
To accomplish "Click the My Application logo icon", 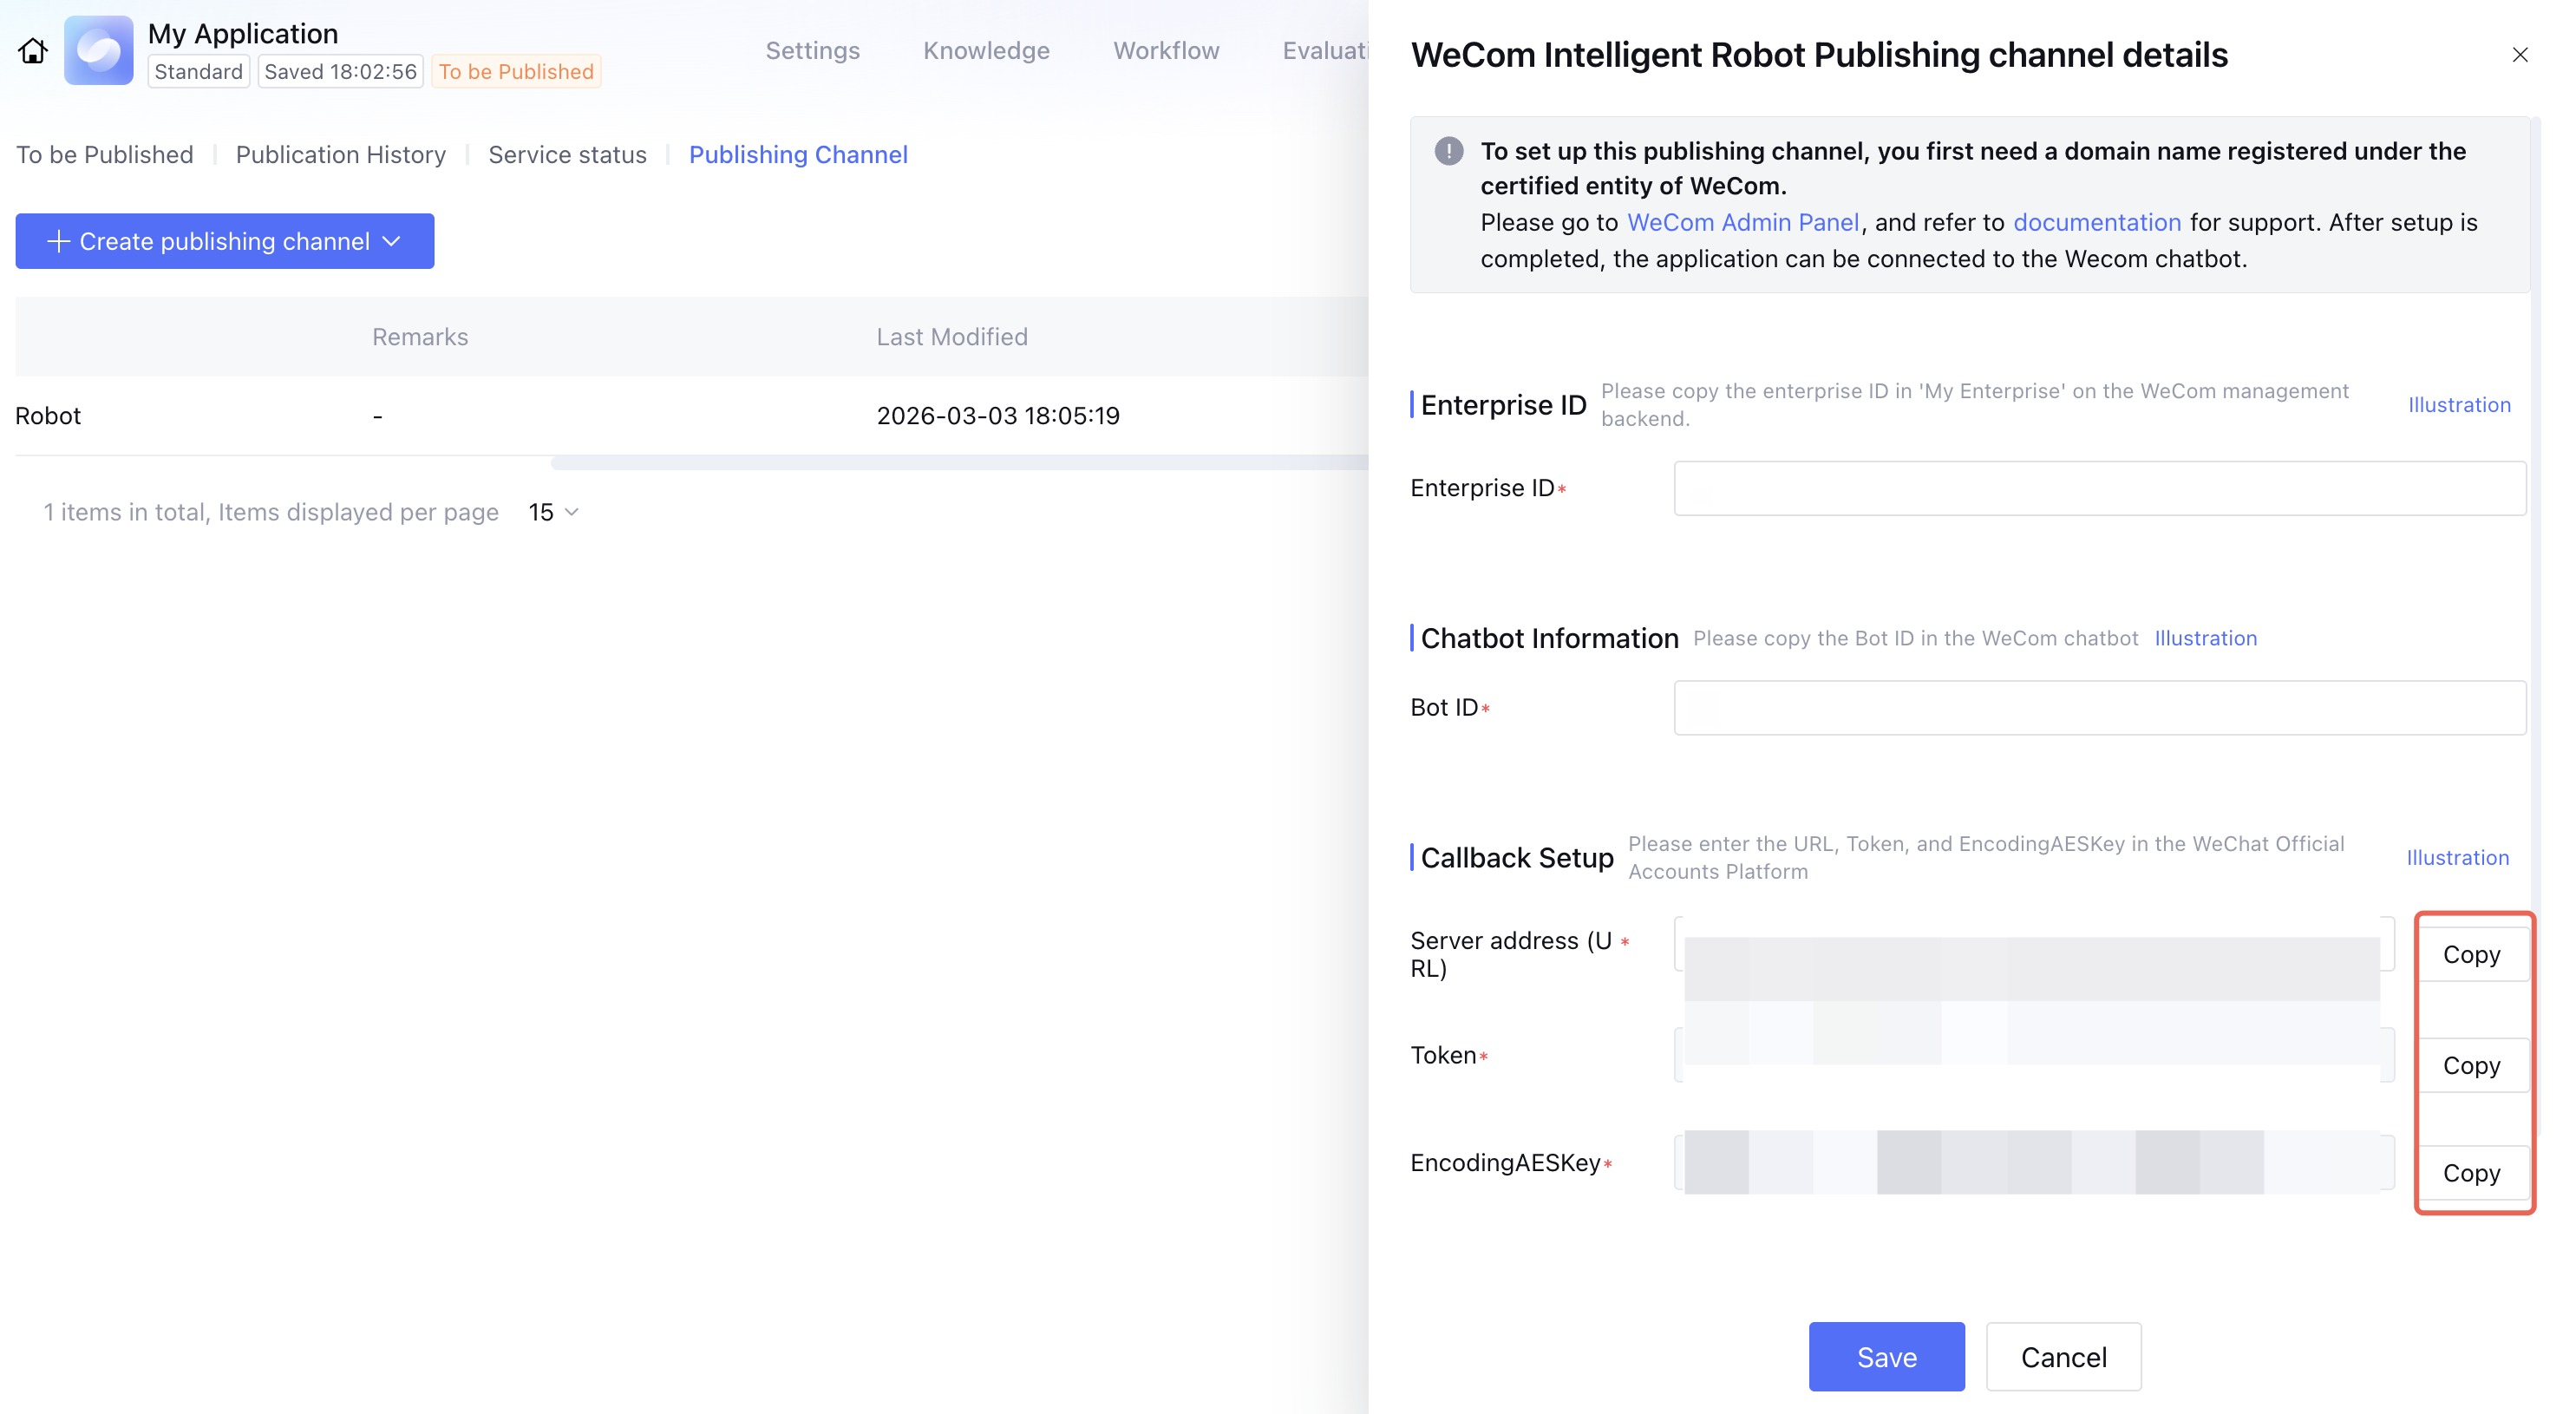I will [x=98, y=51].
